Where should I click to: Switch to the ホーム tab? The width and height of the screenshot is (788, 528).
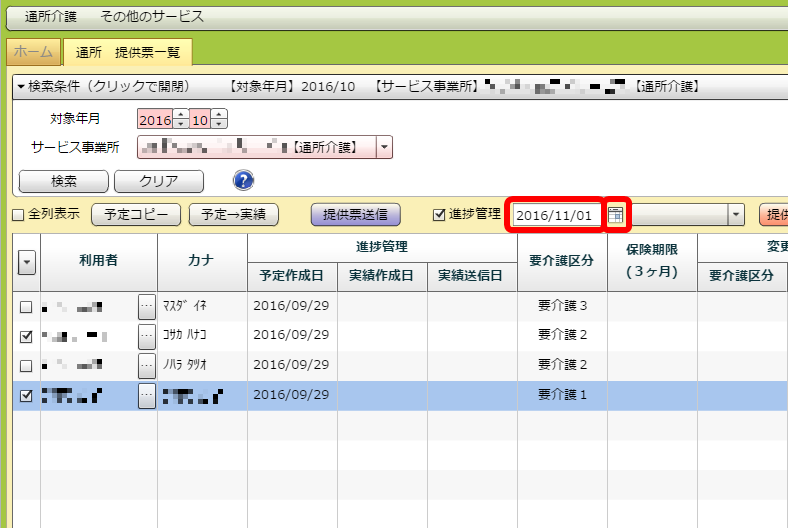33,52
